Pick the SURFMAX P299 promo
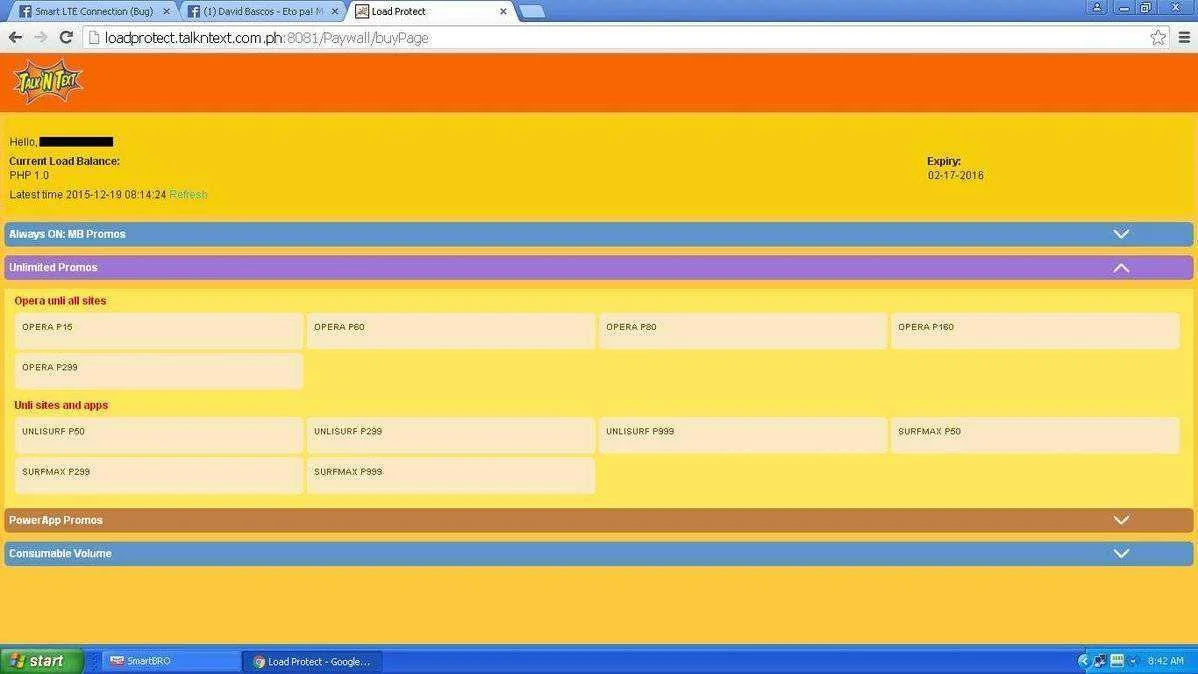 pyautogui.click(x=159, y=476)
